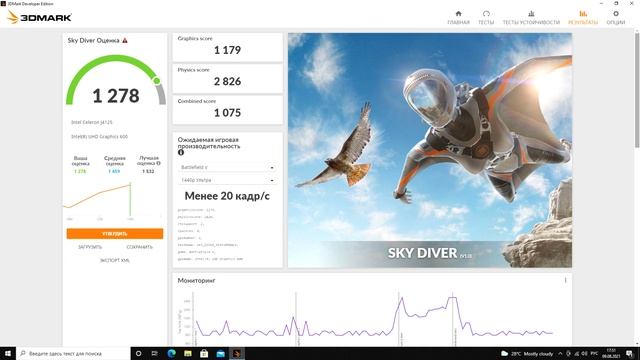Click the 3DMark taskbar icon
Screen dimensions: 640x360
pos(237,353)
